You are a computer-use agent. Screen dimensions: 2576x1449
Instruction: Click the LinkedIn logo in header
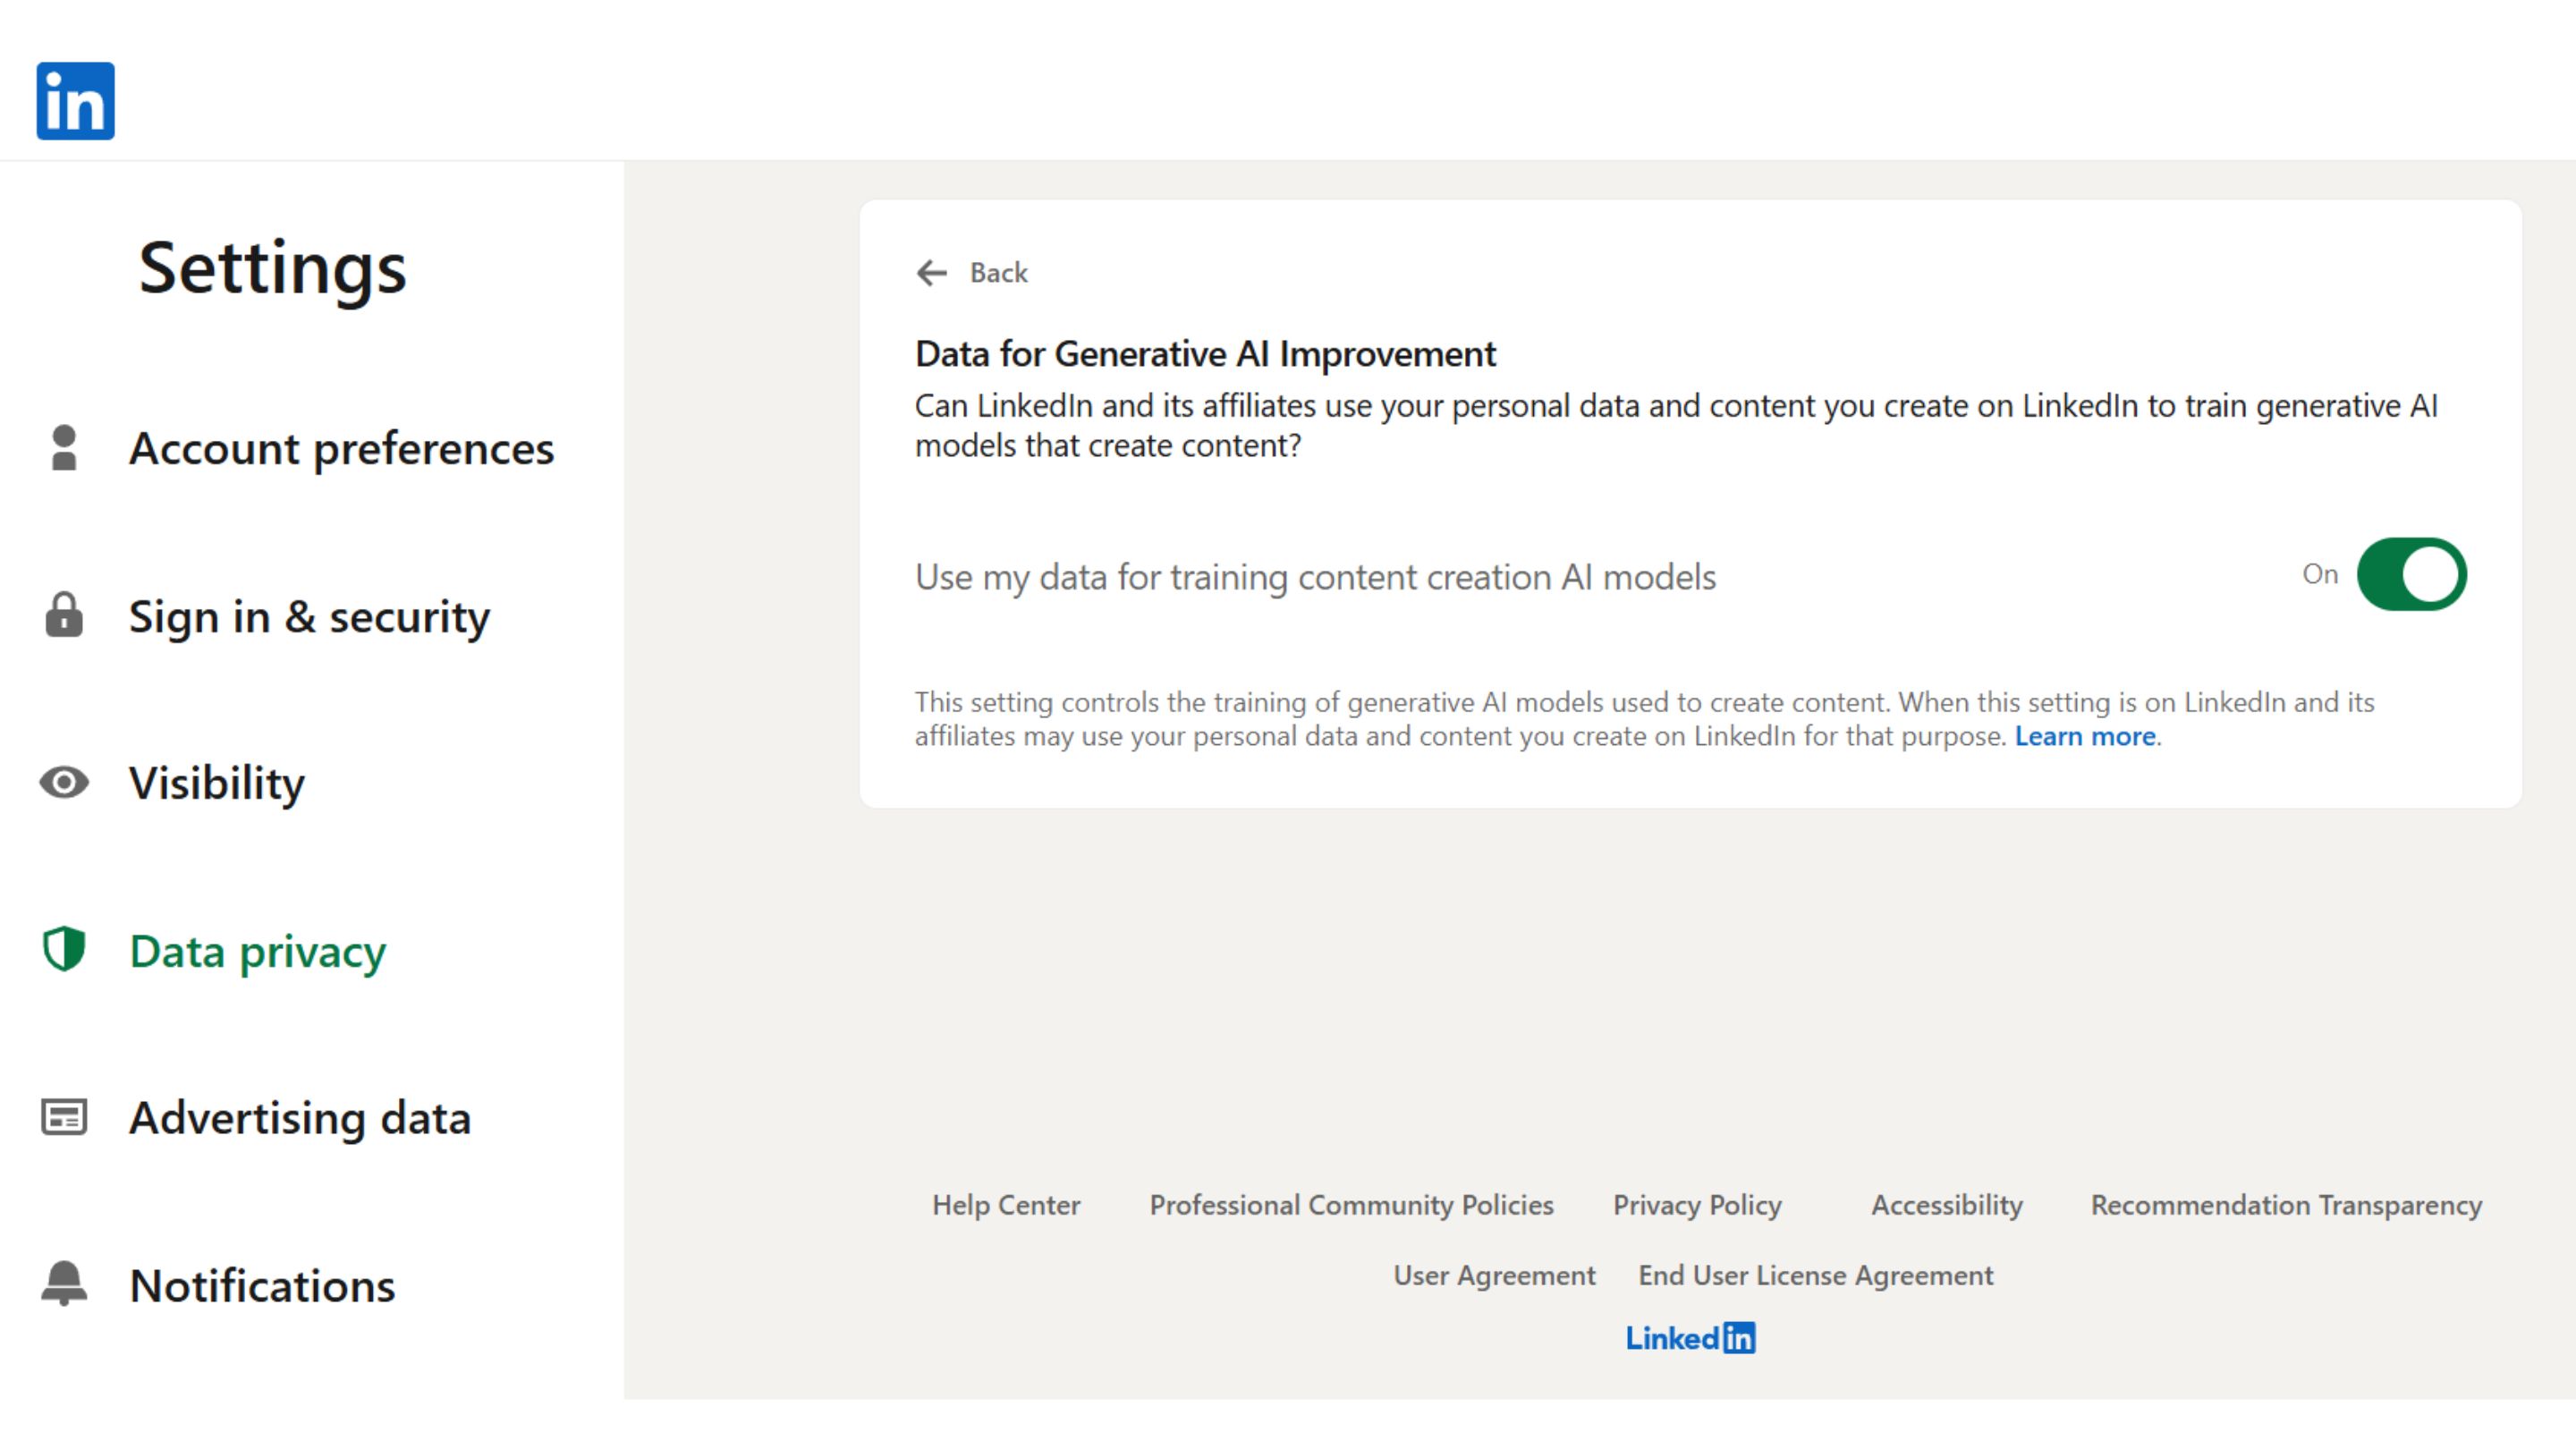tap(75, 101)
